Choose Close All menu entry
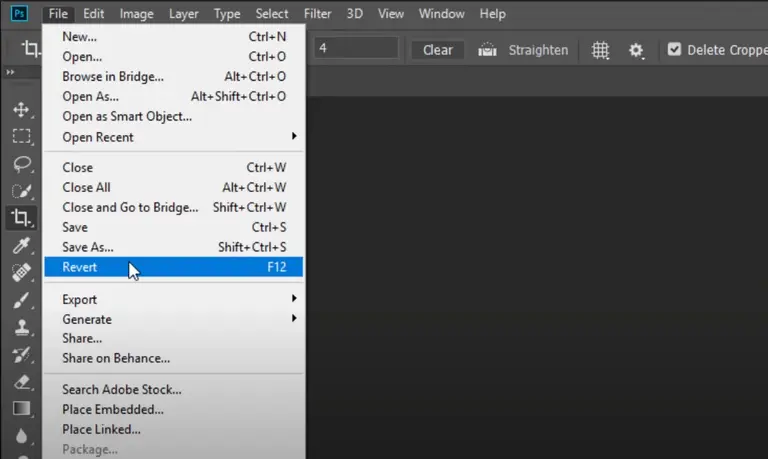 point(173,187)
